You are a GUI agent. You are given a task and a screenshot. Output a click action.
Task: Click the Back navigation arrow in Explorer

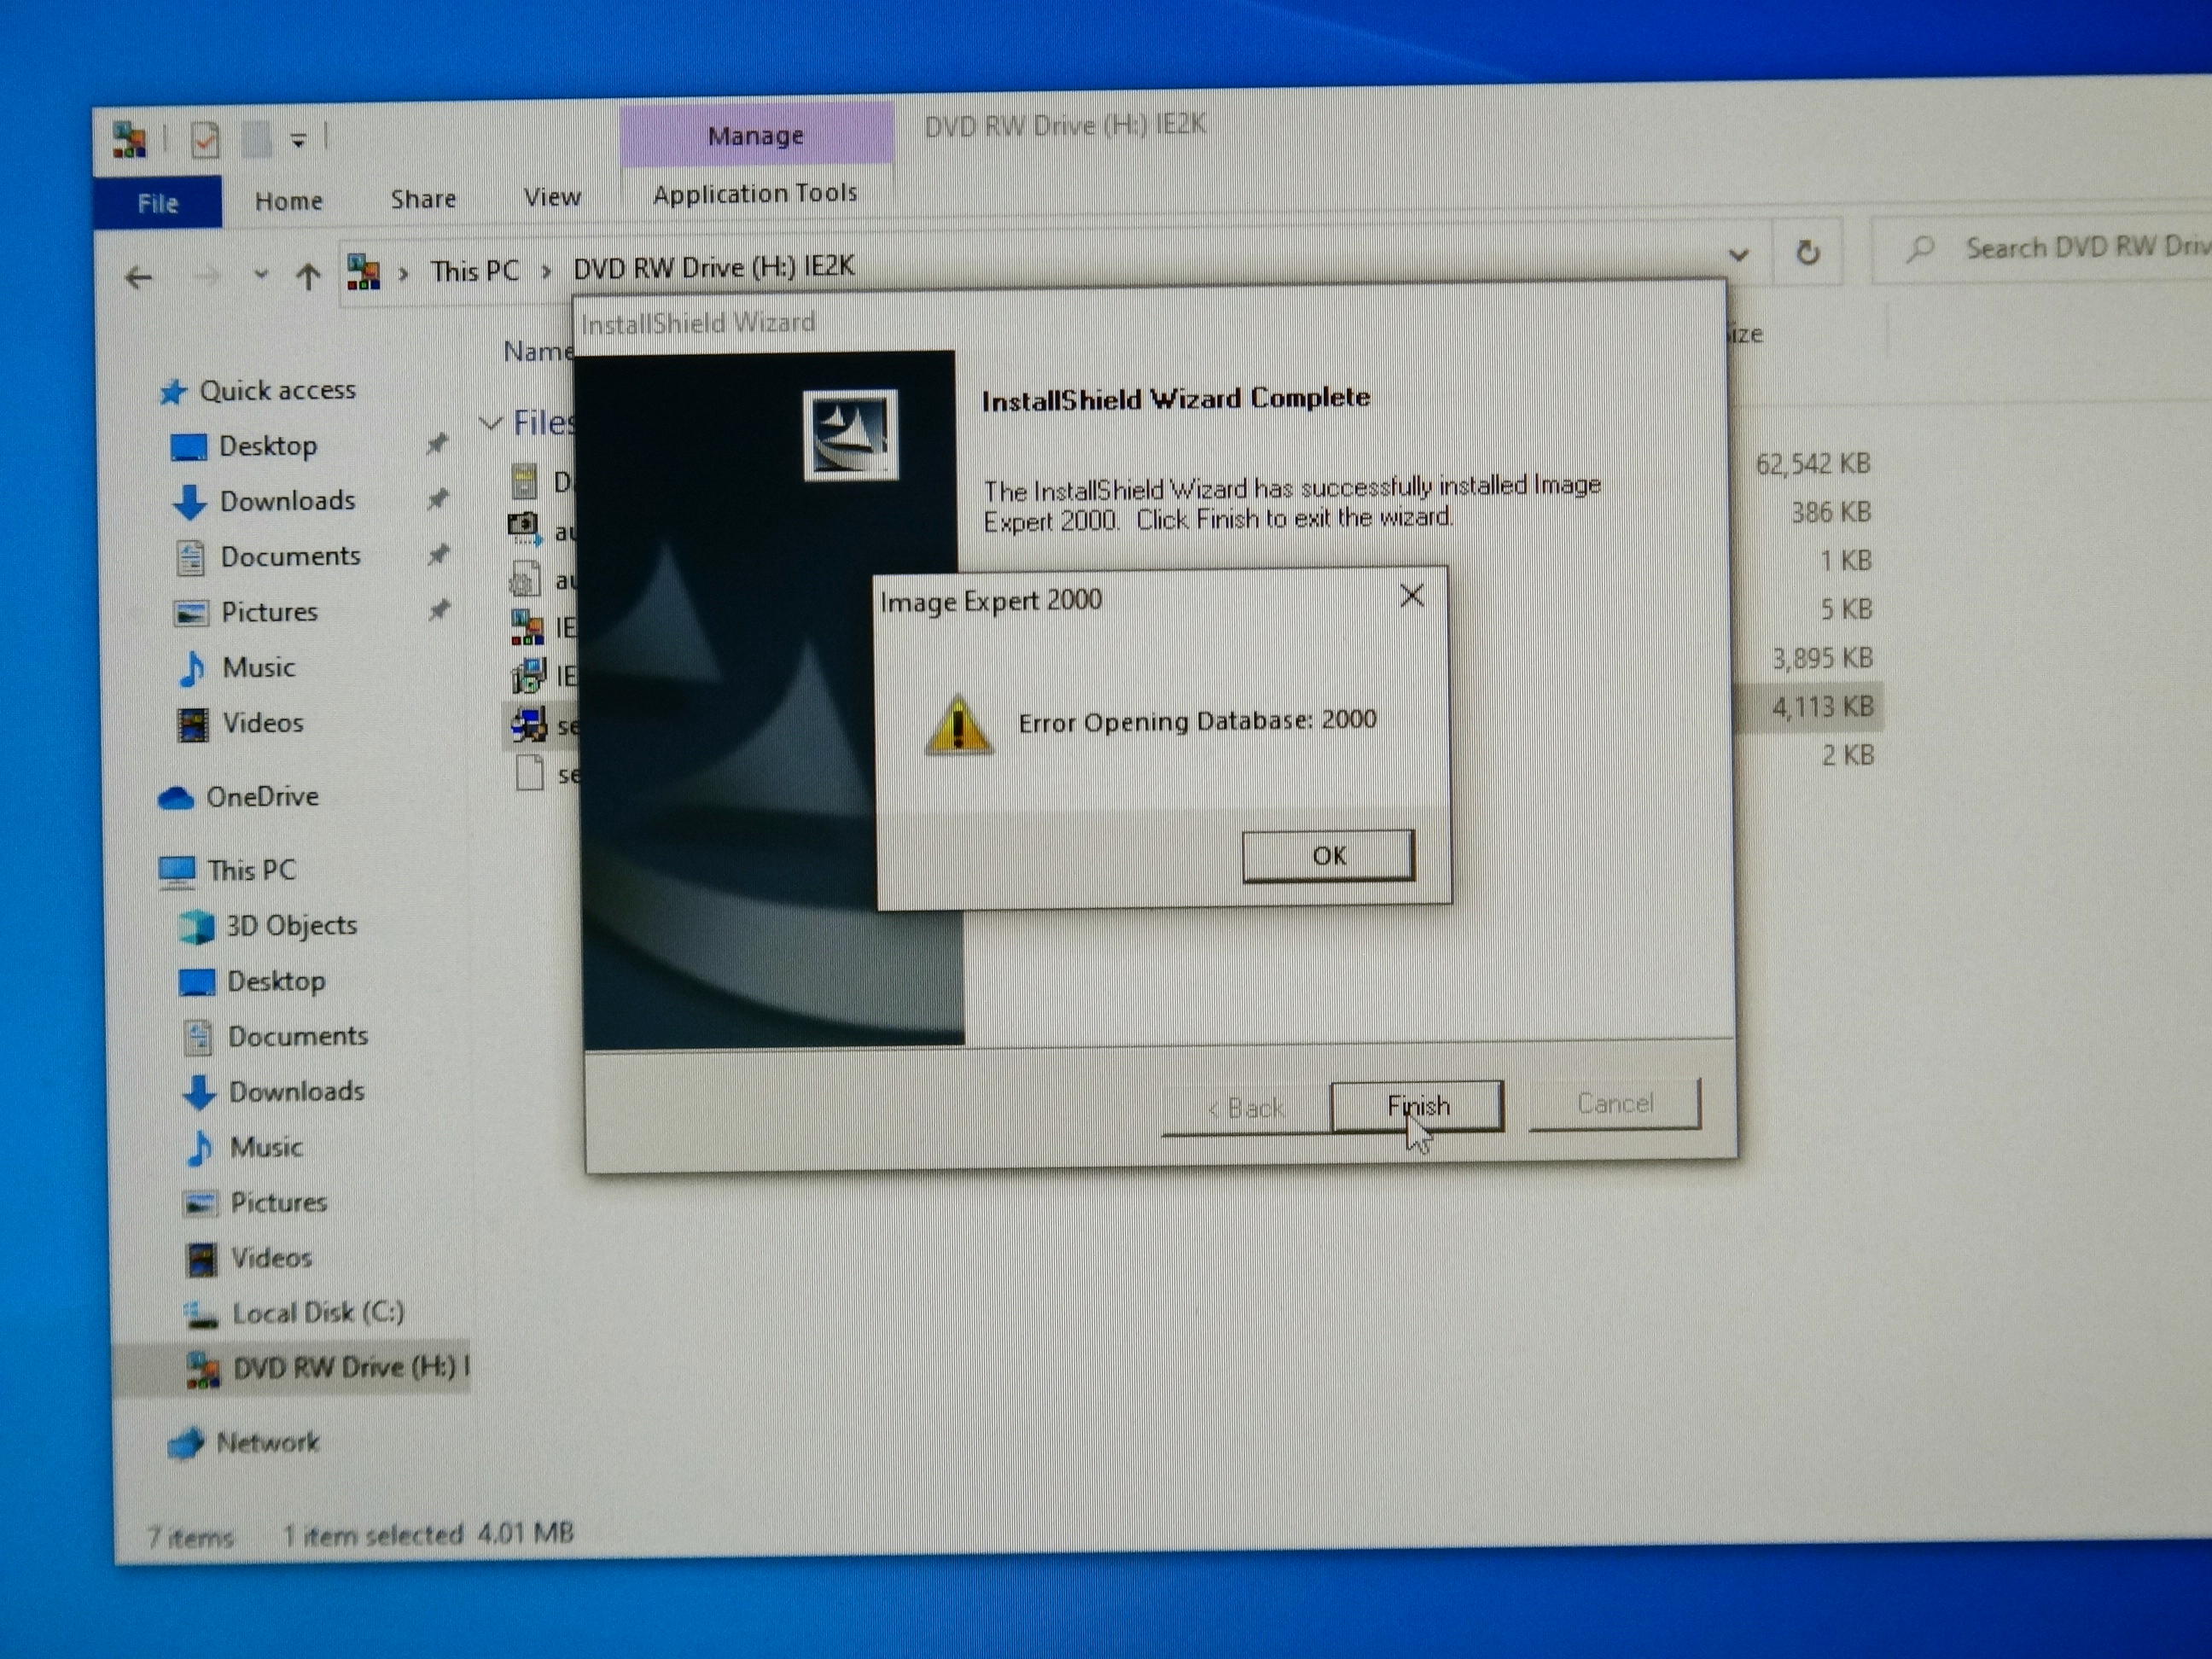[138, 277]
